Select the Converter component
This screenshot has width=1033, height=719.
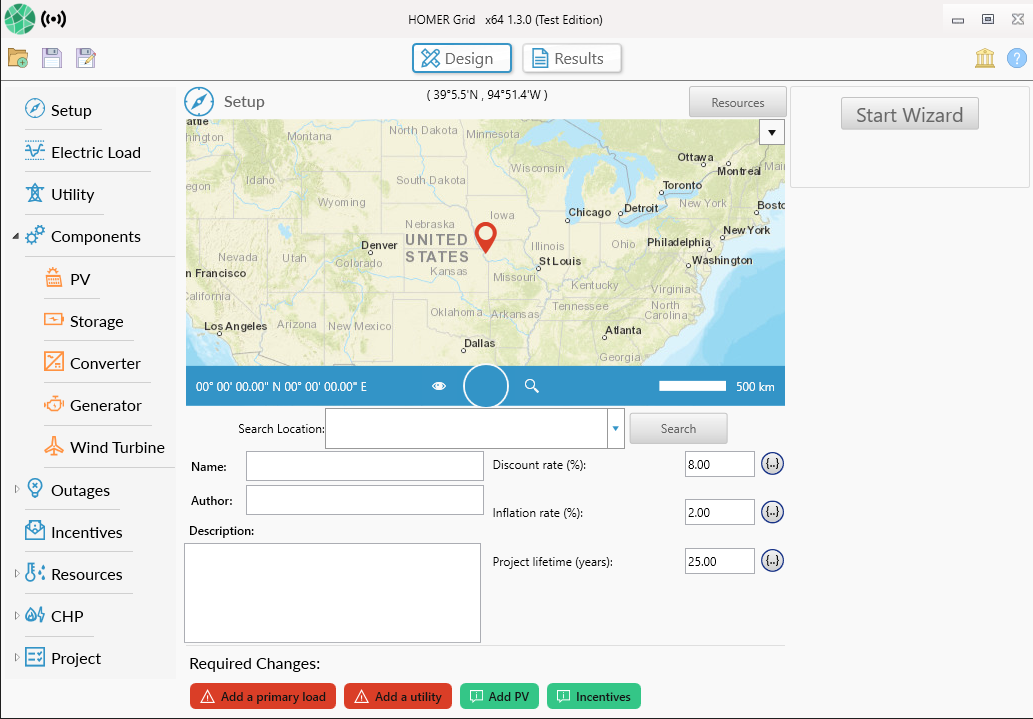105,363
